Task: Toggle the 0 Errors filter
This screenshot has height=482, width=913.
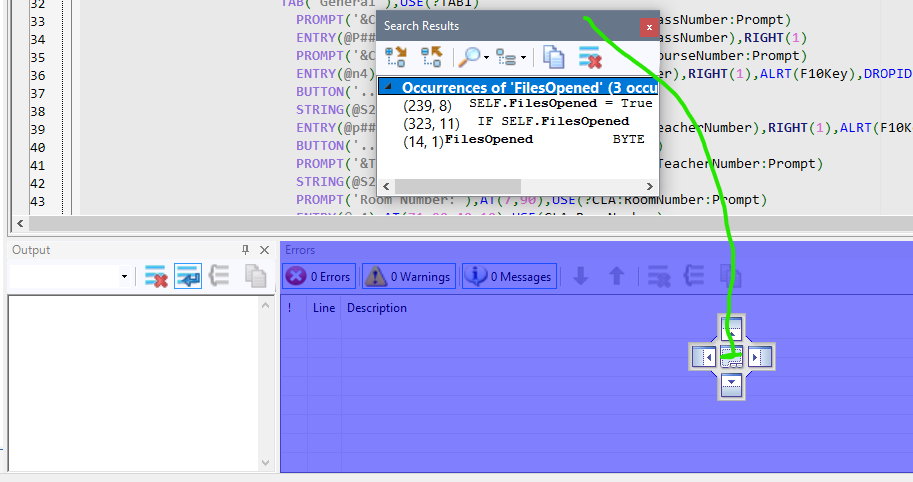Action: pyautogui.click(x=319, y=277)
